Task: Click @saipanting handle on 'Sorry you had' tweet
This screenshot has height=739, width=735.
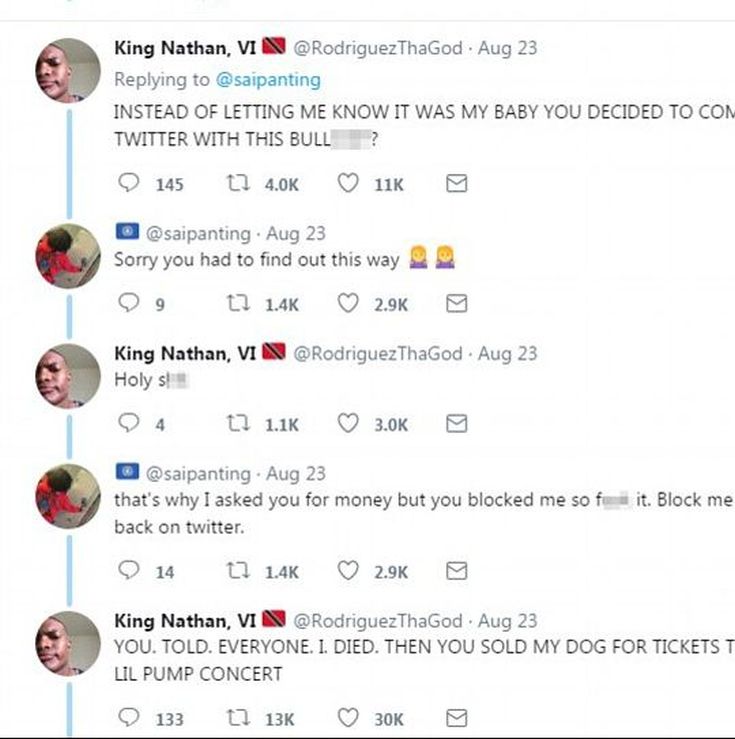Action: click(x=198, y=233)
